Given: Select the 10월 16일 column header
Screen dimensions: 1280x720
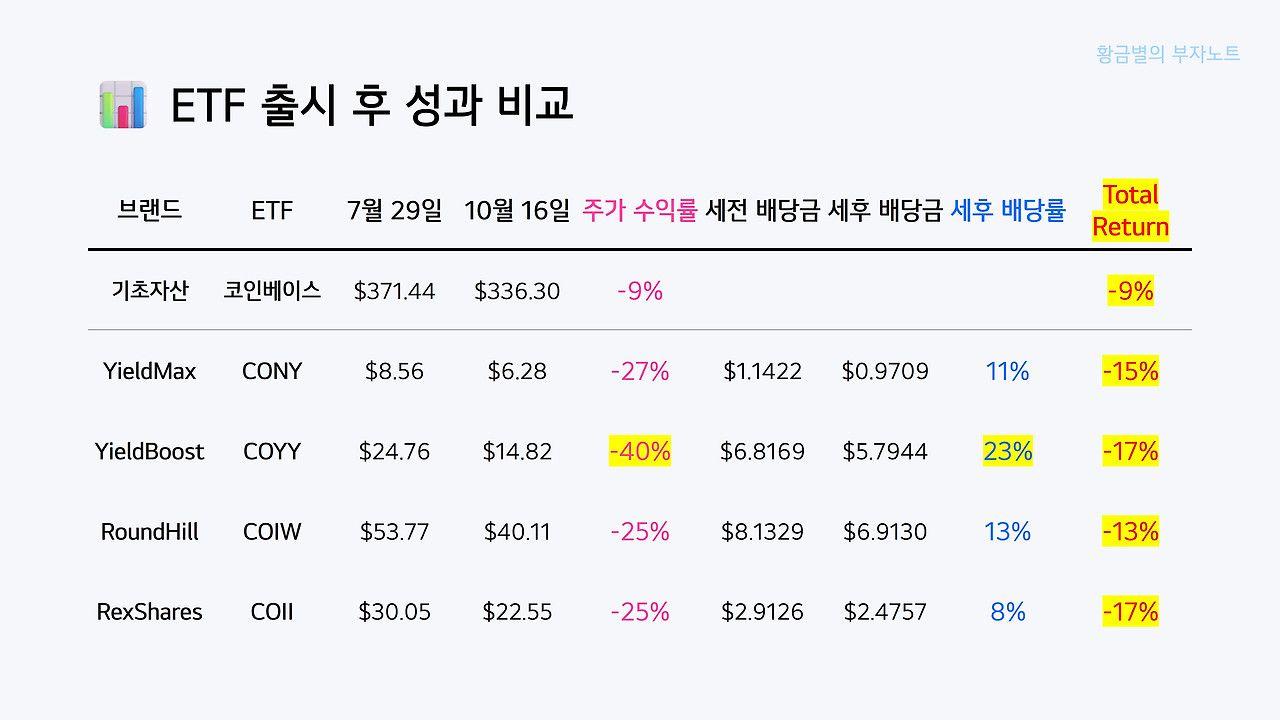Looking at the screenshot, I should pyautogui.click(x=517, y=211).
